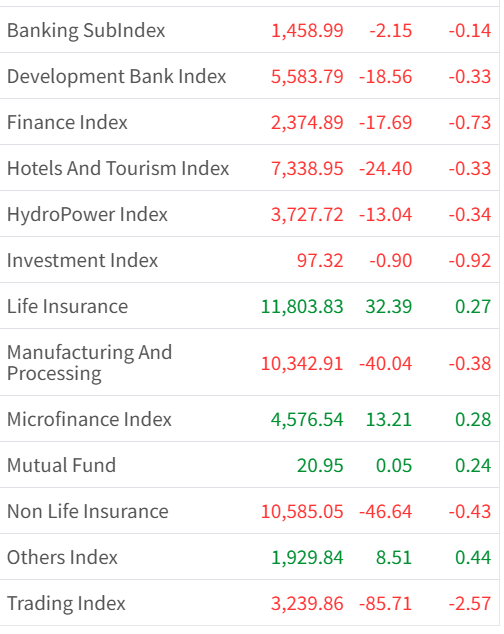Click Banking SubIndex value 1,458.99
The width and height of the screenshot is (504, 634).
point(307,31)
